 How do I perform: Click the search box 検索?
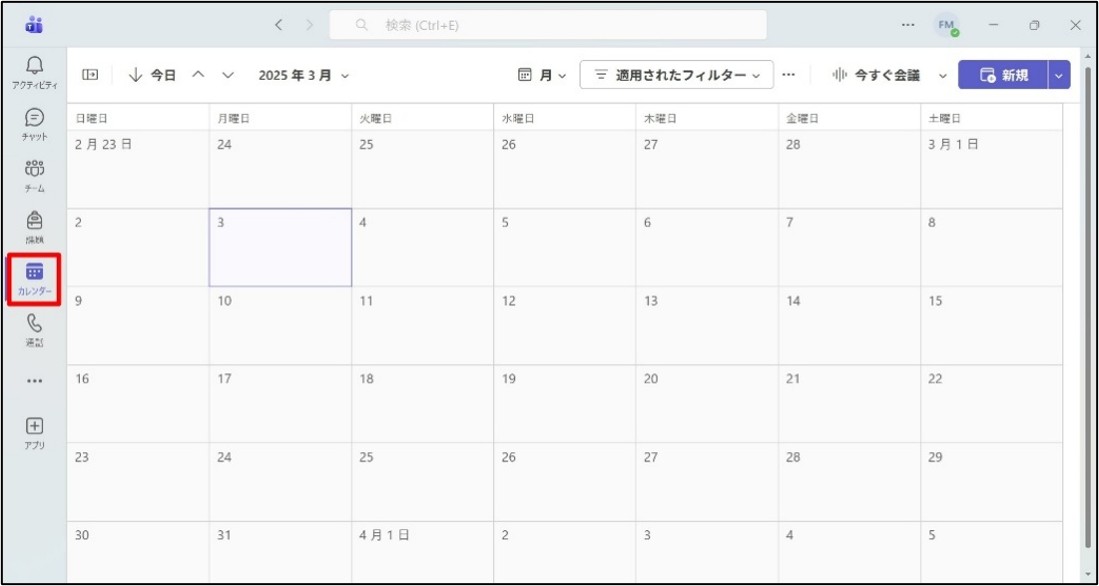coord(548,25)
